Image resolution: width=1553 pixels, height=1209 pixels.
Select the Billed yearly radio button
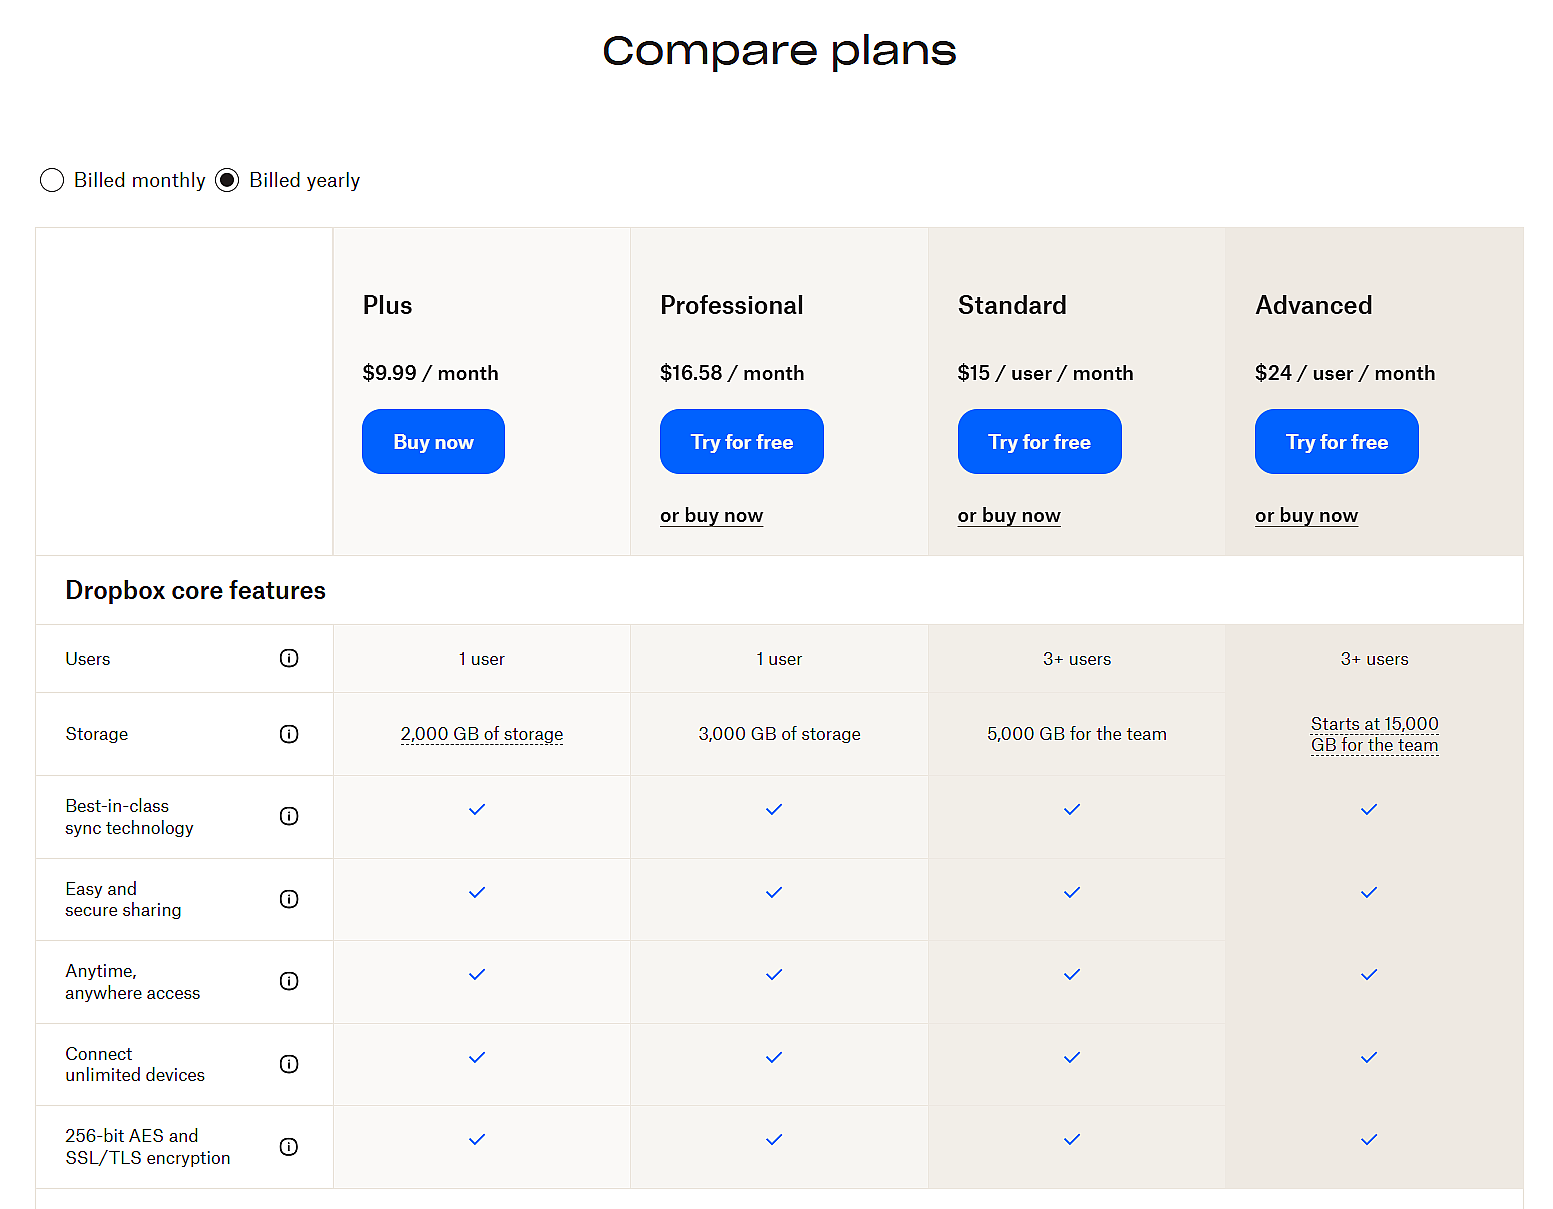[227, 180]
